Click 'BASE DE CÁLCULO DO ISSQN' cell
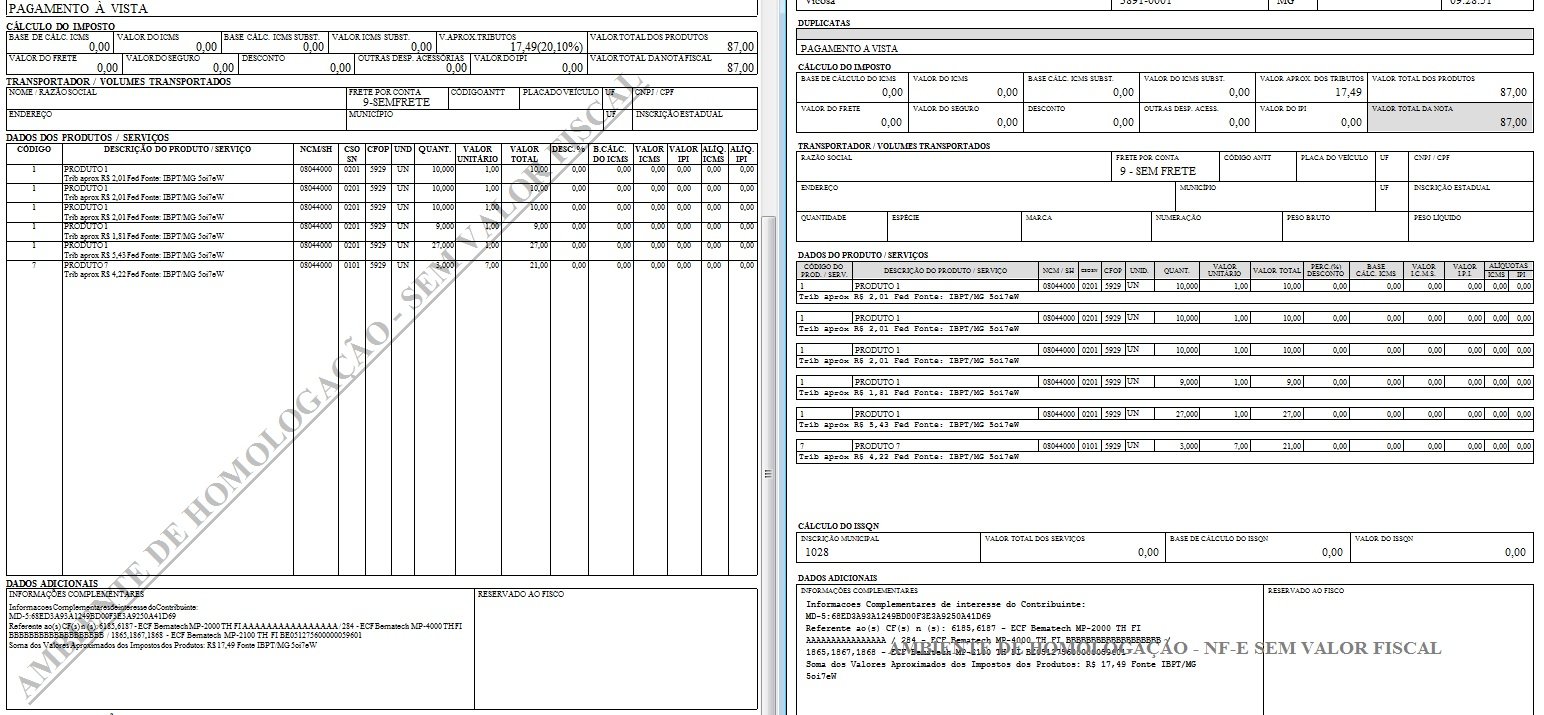 [1257, 546]
